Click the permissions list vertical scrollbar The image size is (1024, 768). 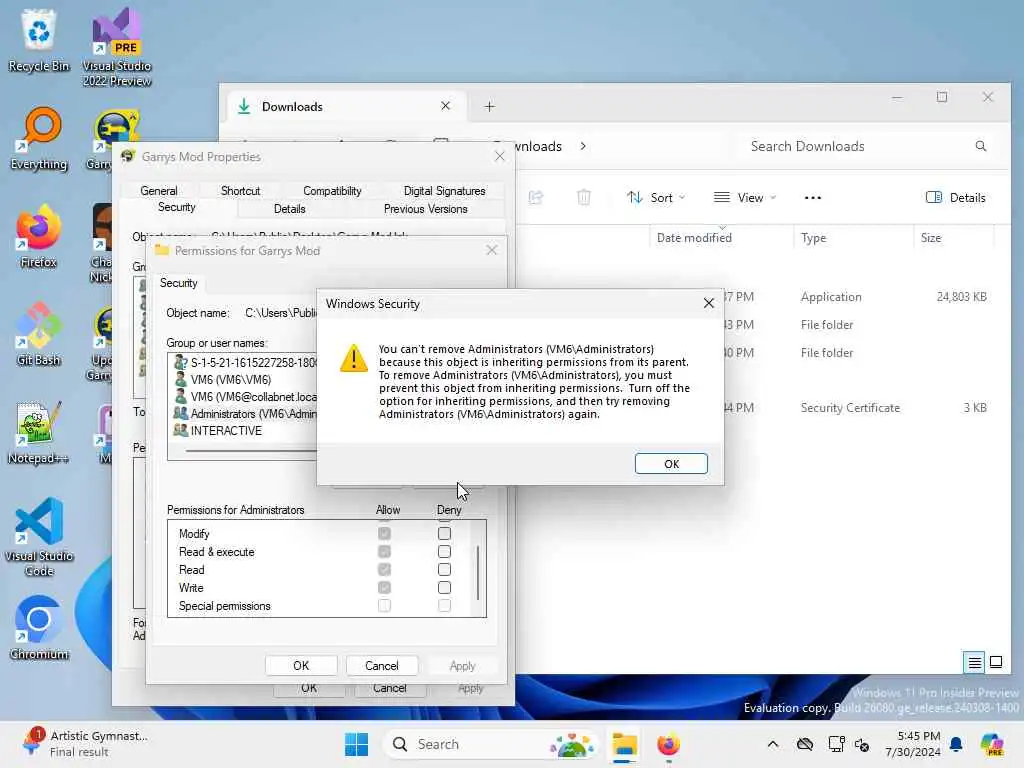tap(478, 572)
